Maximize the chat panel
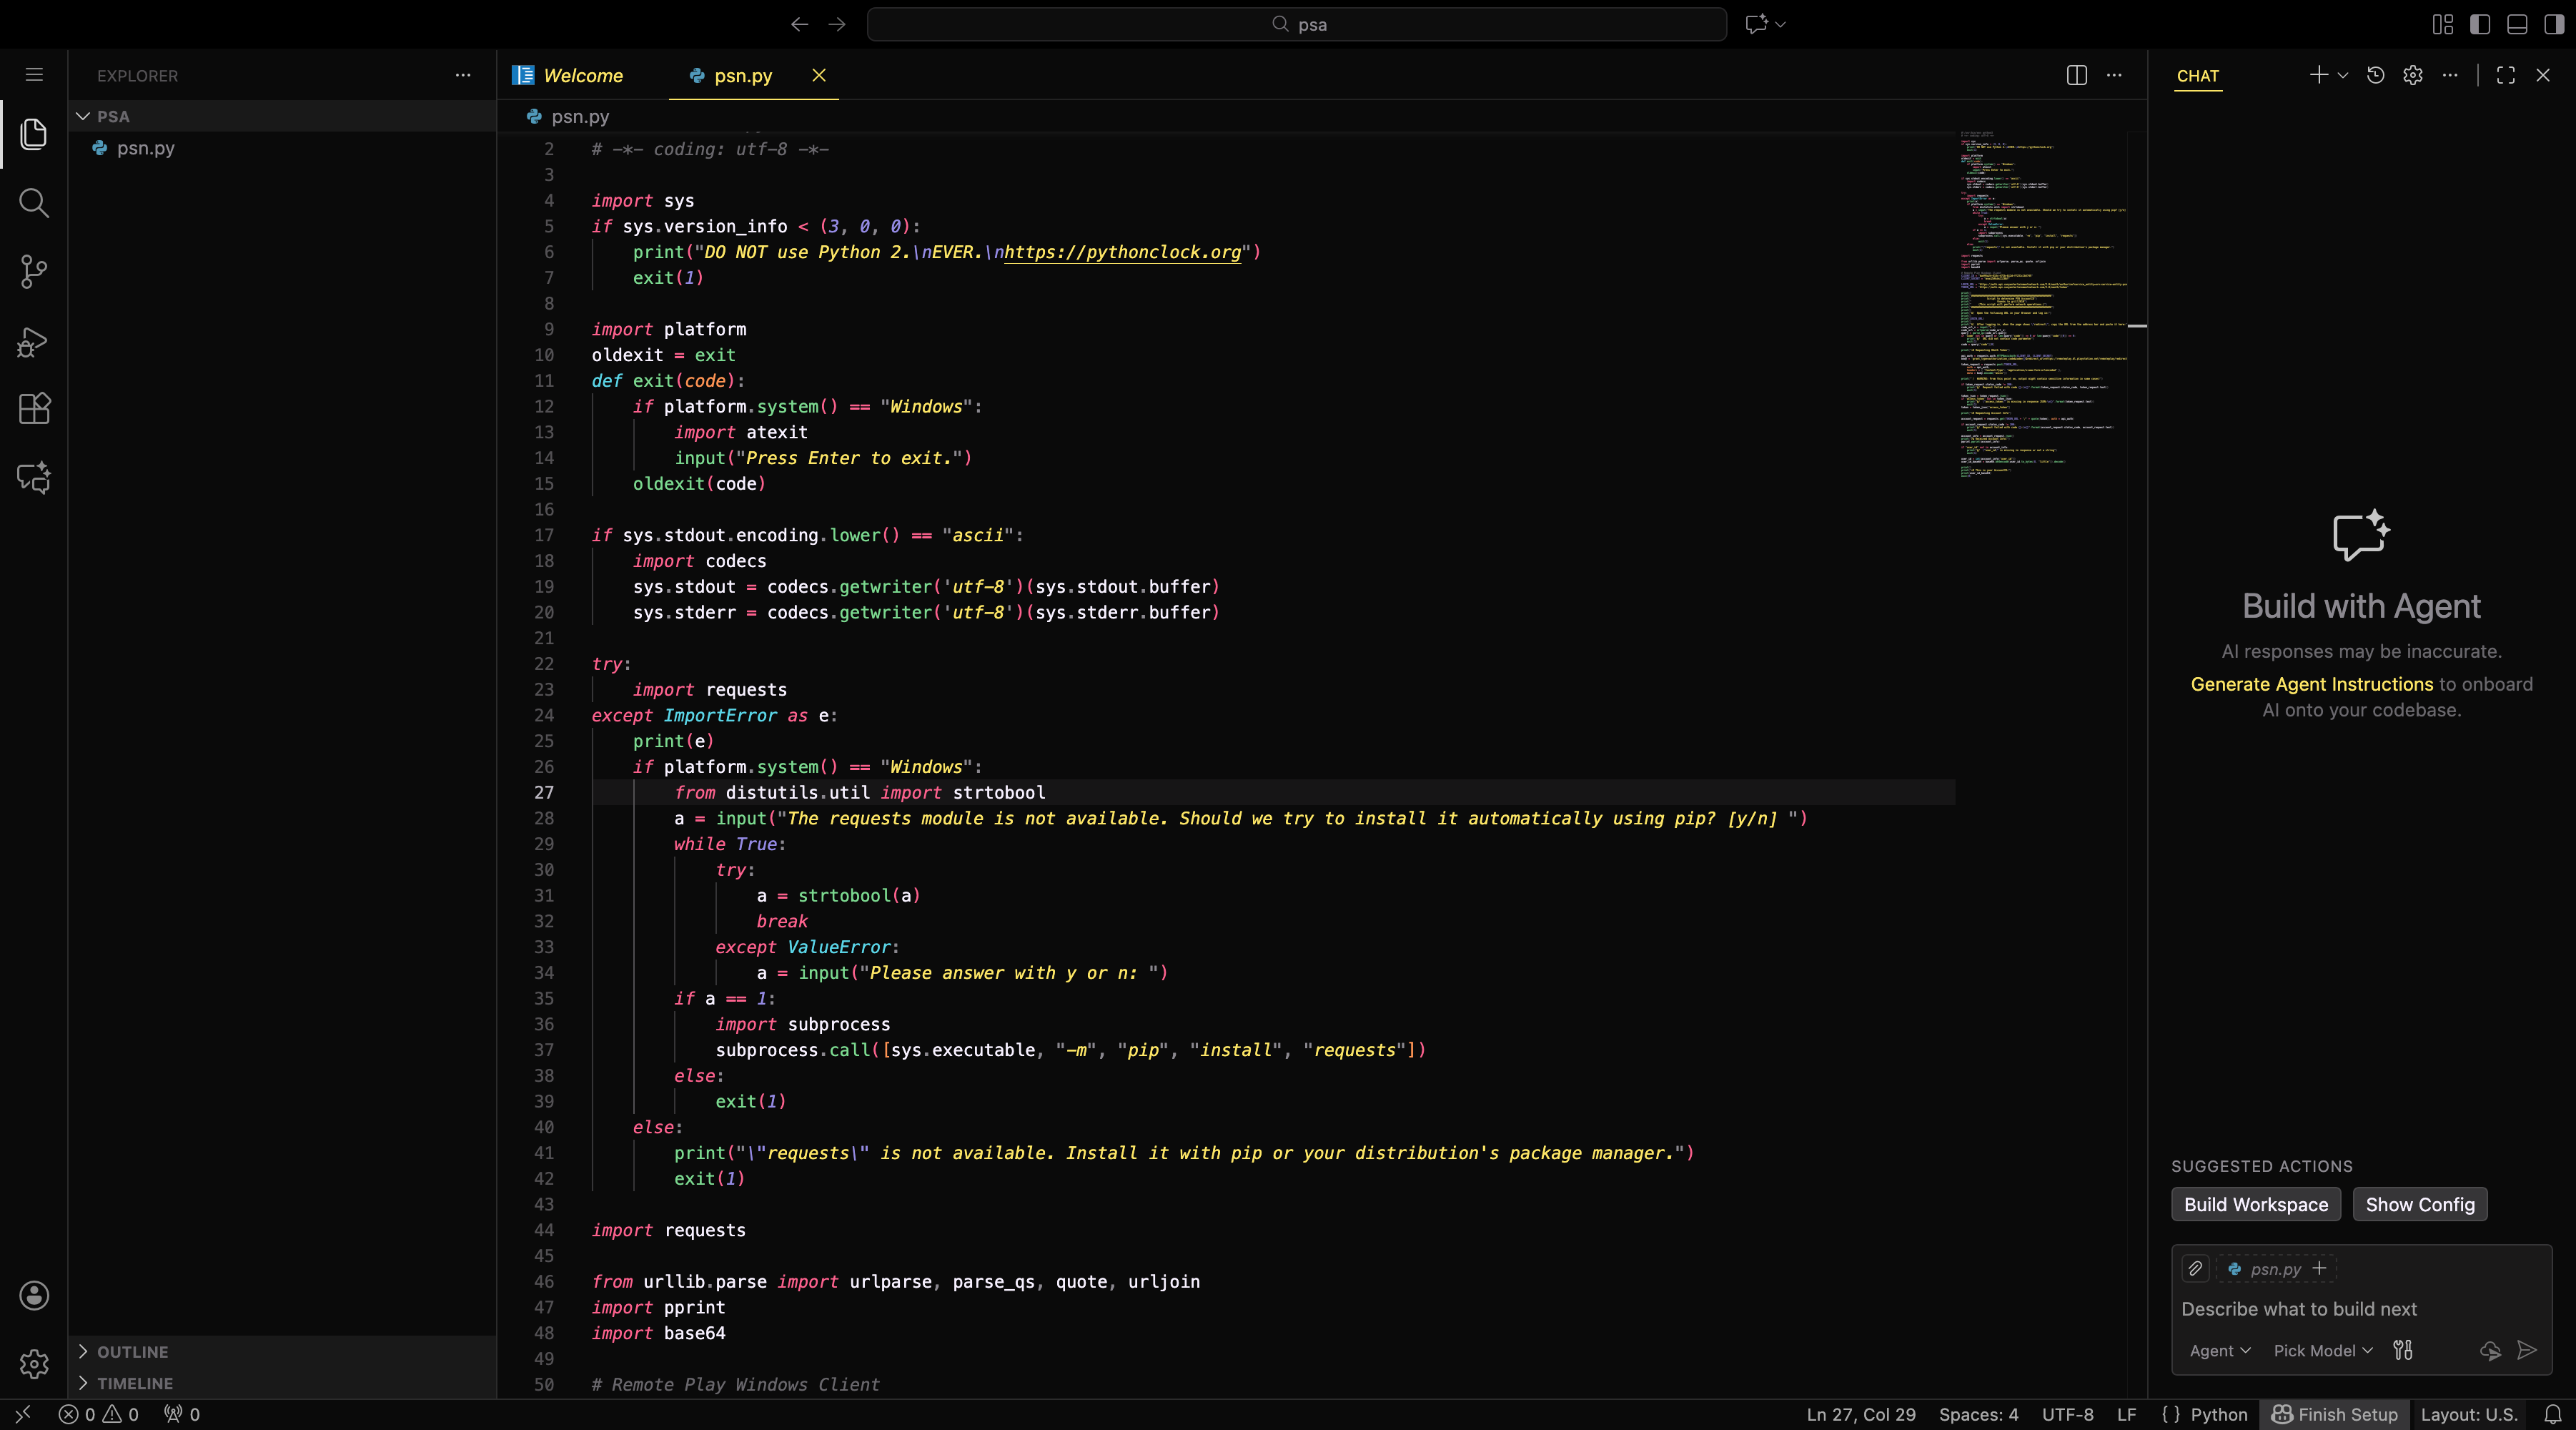 (2506, 75)
